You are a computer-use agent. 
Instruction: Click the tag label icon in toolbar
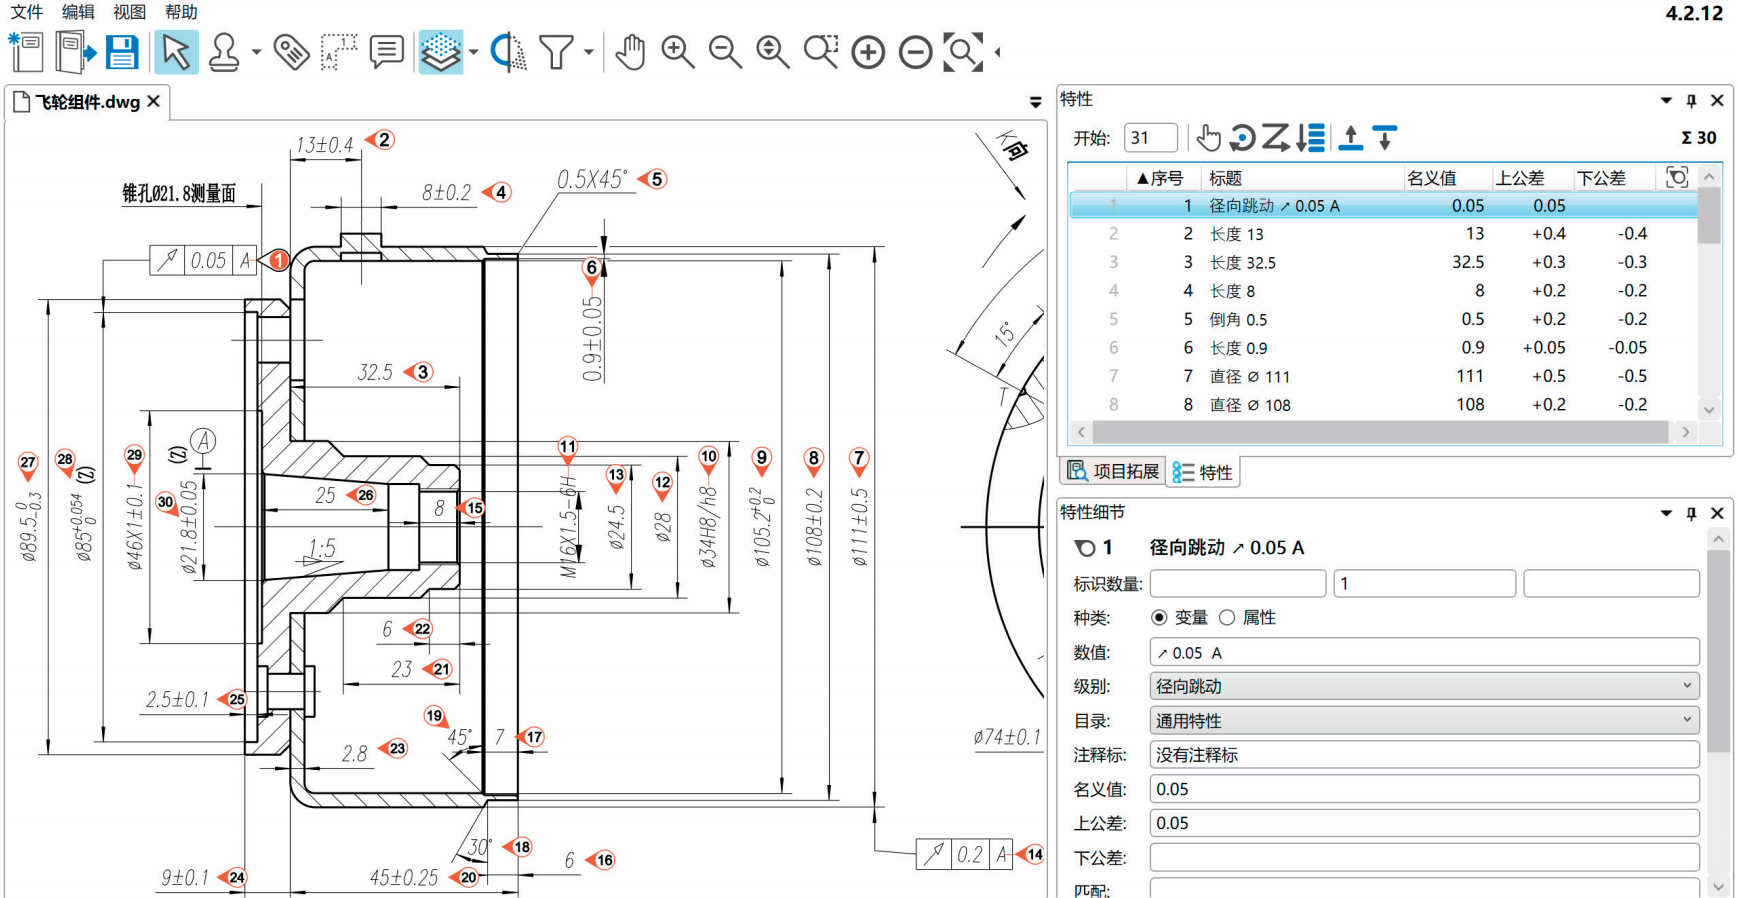point(291,52)
